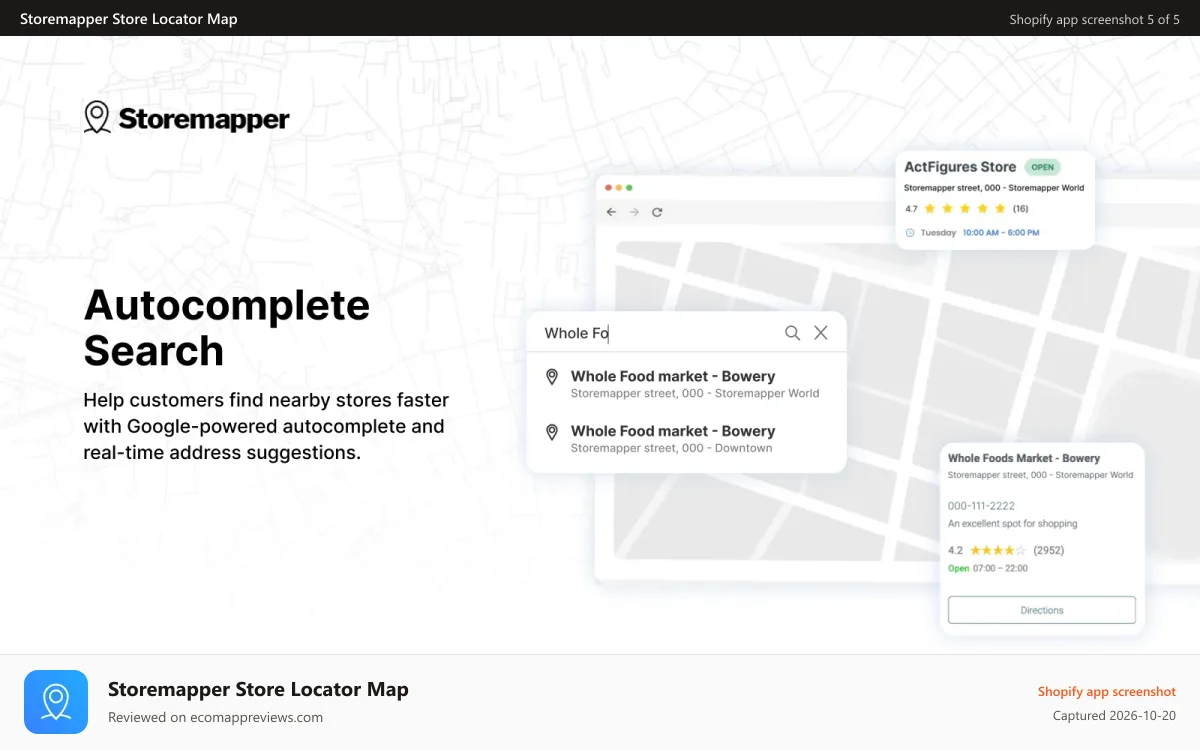This screenshot has width=1200, height=750.
Task: Click orange 'Shopify app screenshot' label
Action: [x=1107, y=691]
